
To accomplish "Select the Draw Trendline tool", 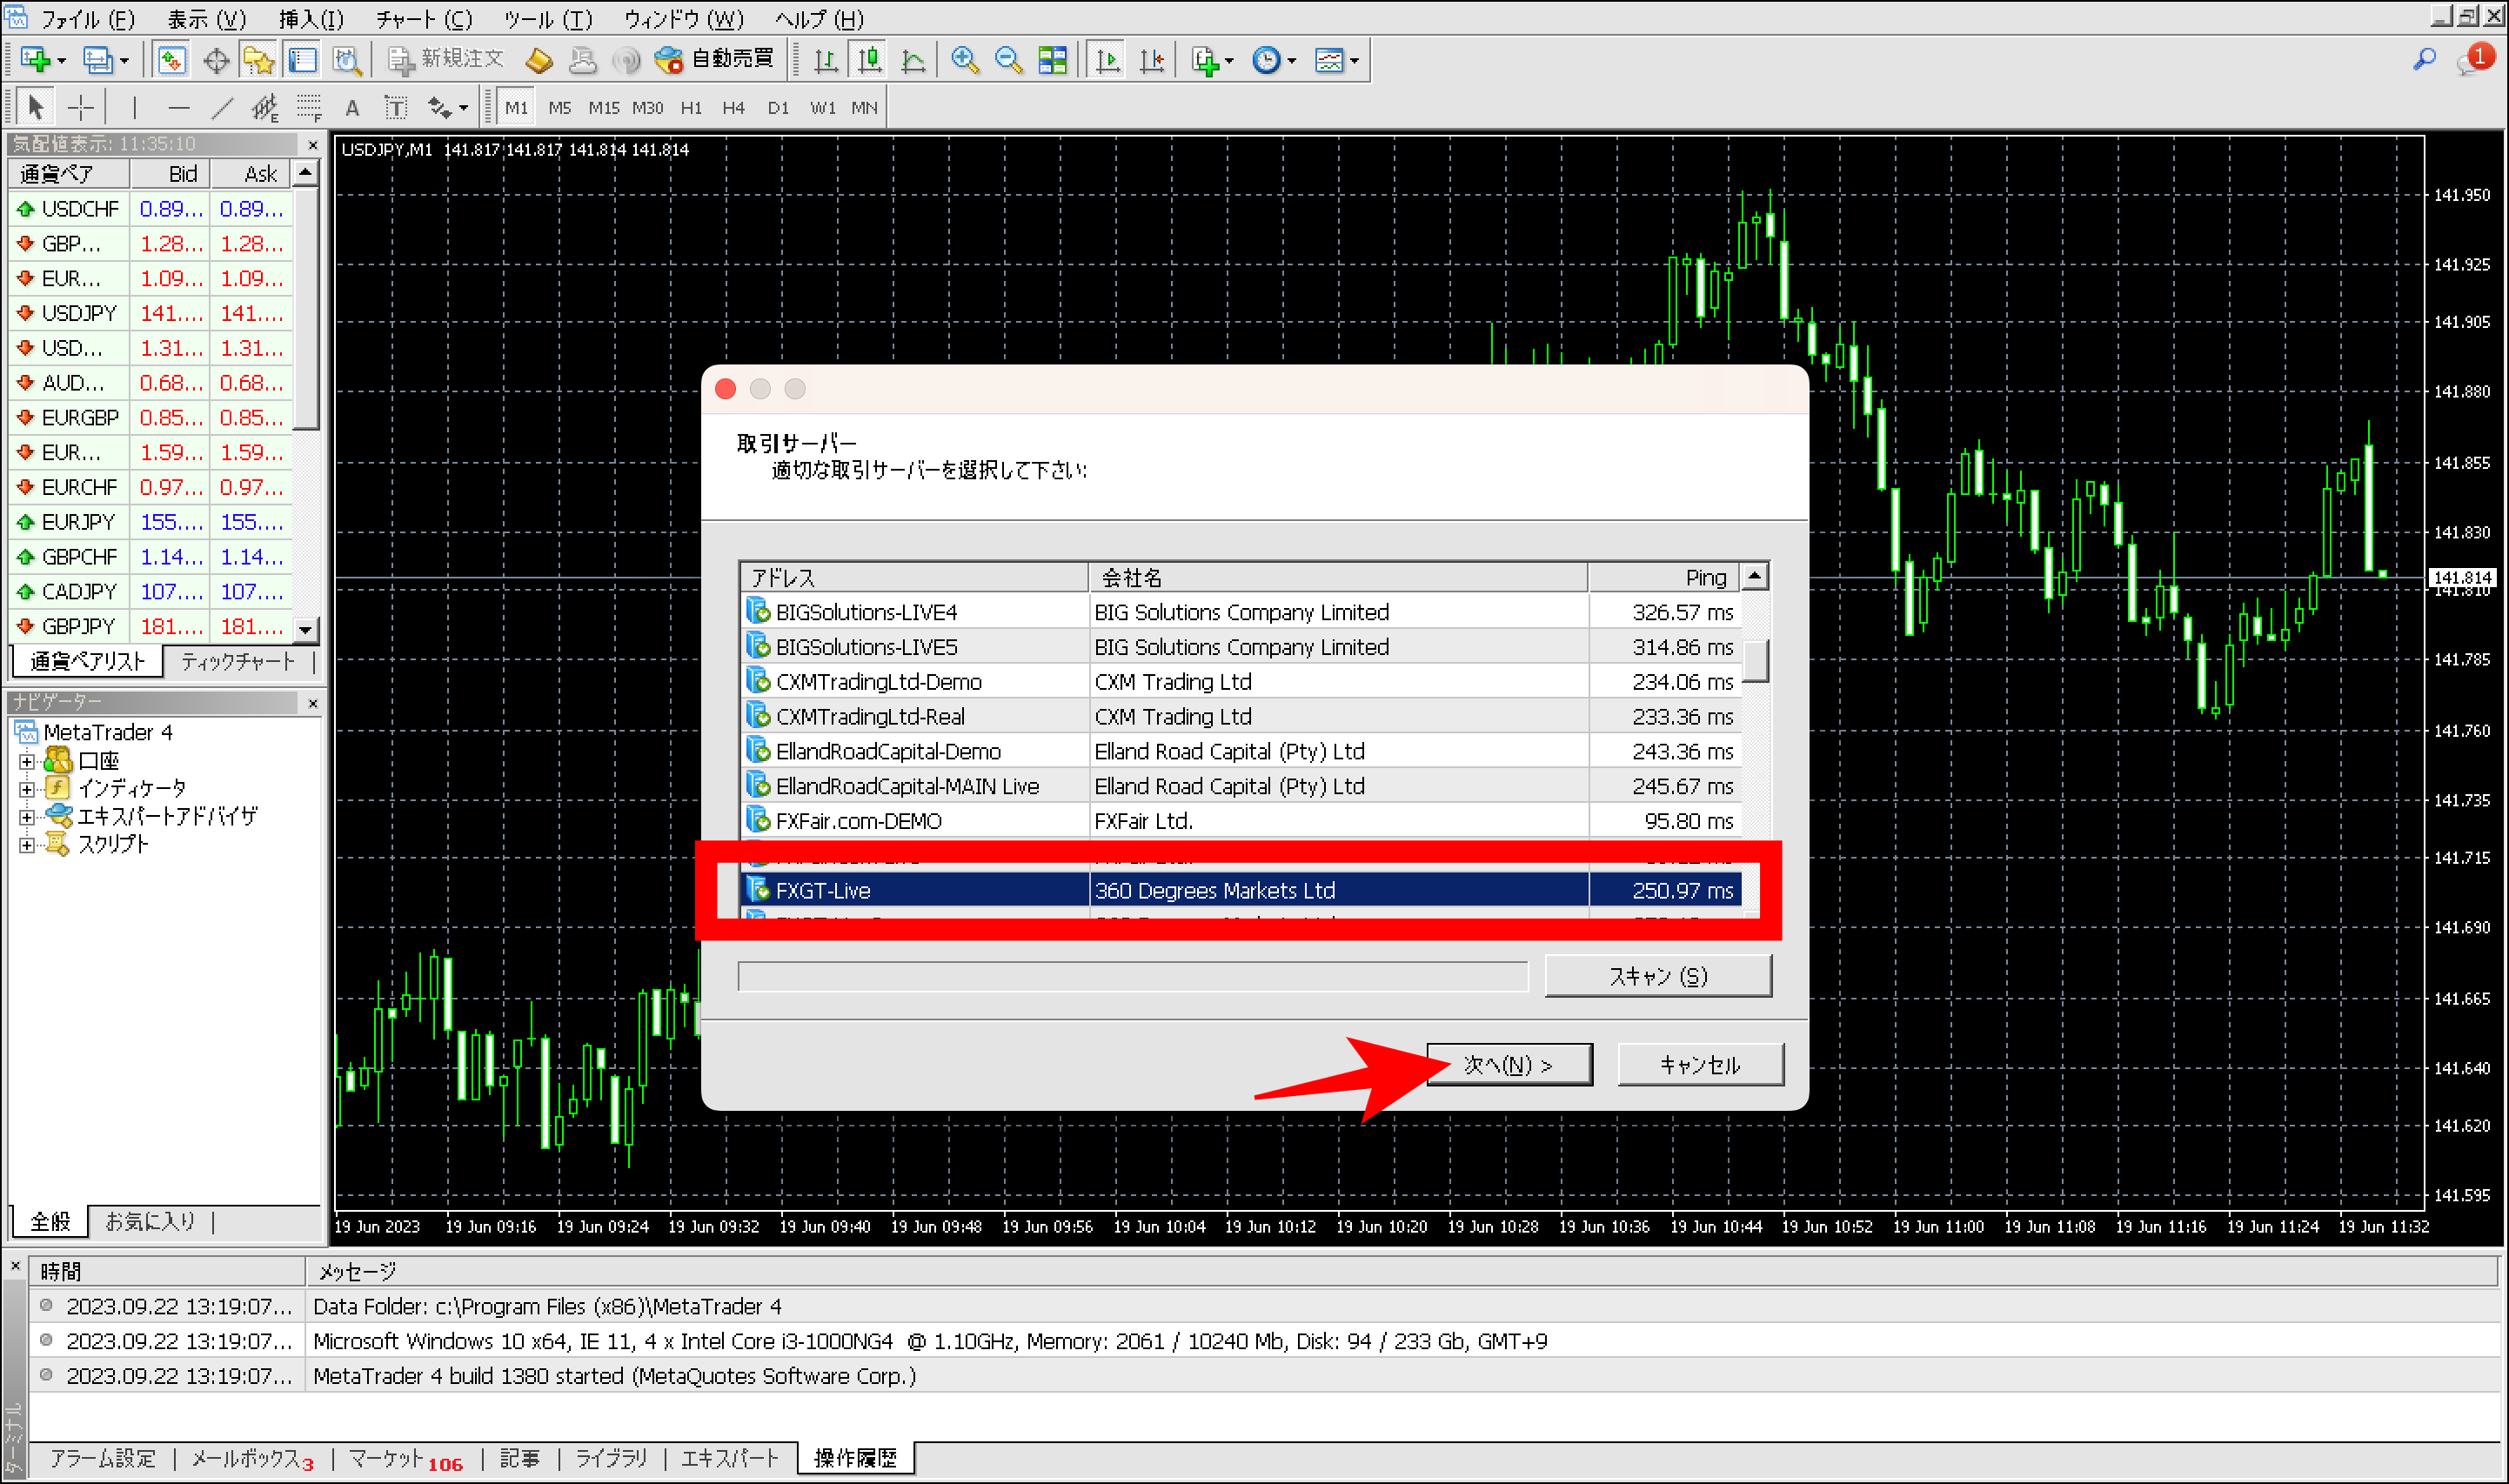I will pos(222,107).
